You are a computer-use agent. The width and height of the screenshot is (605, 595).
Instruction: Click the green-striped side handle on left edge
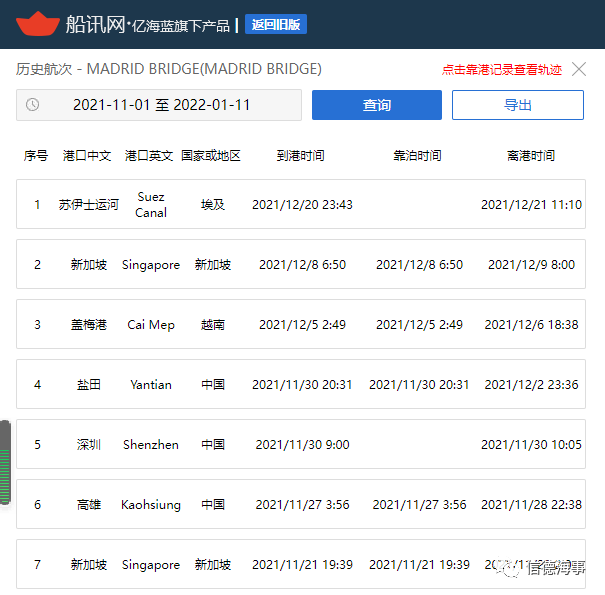point(5,463)
